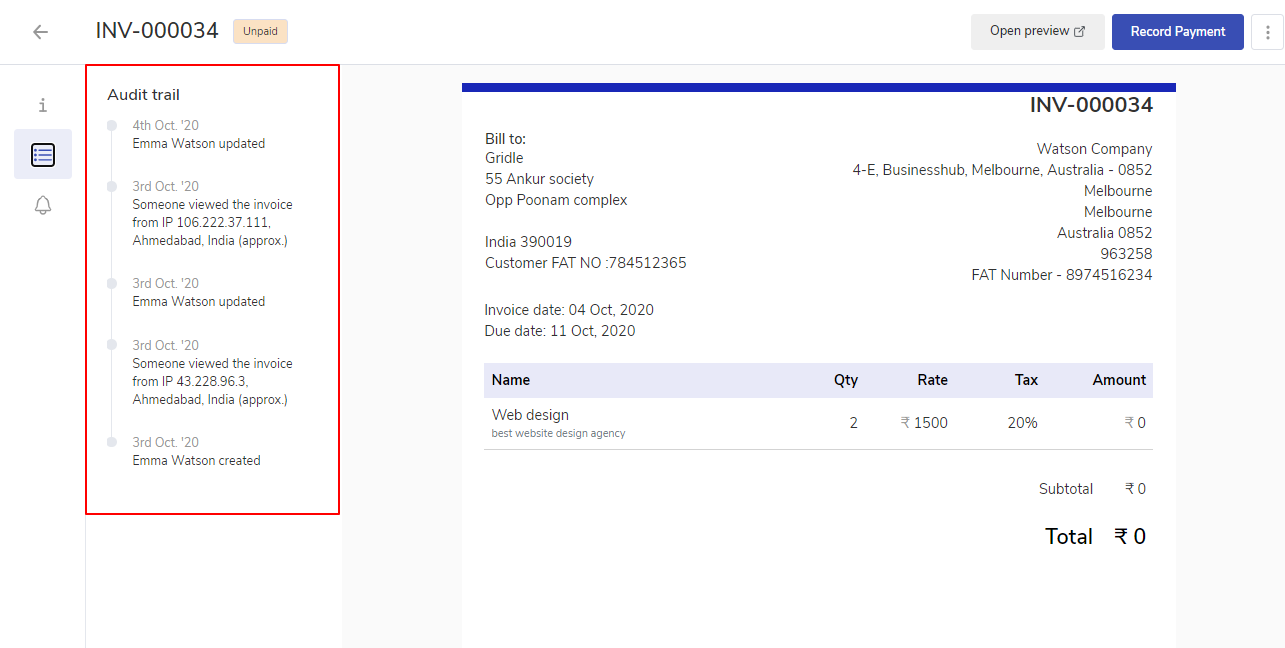Click the Unpaid status badge
The height and width of the screenshot is (648, 1285).
260,31
